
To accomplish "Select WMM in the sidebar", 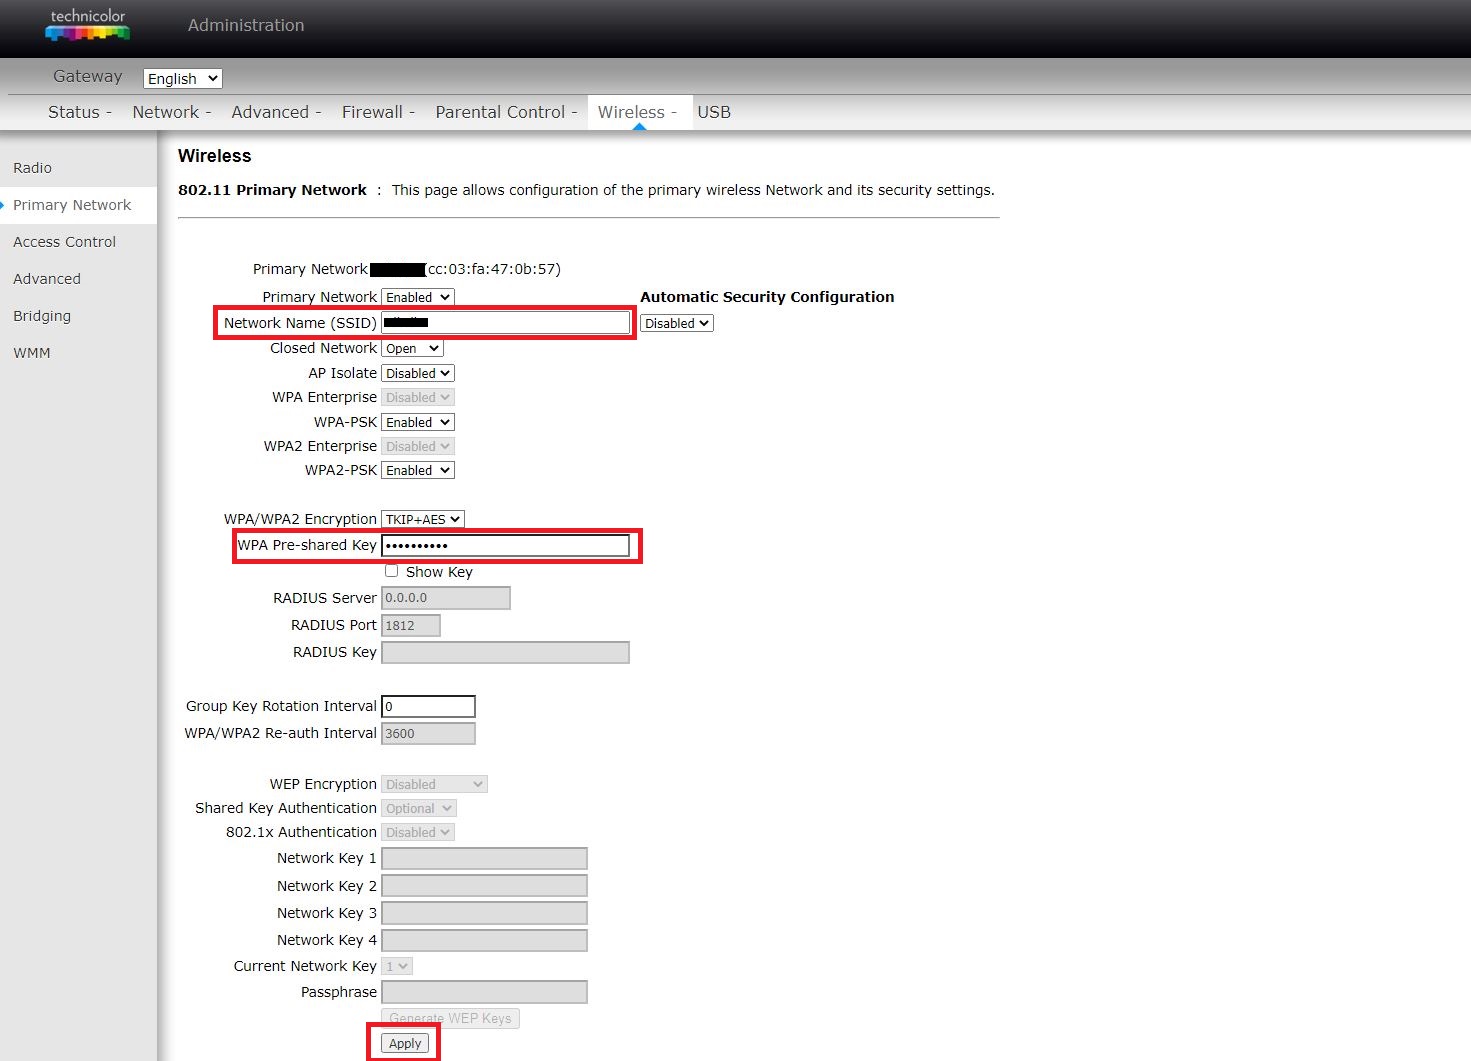I will [x=32, y=352].
